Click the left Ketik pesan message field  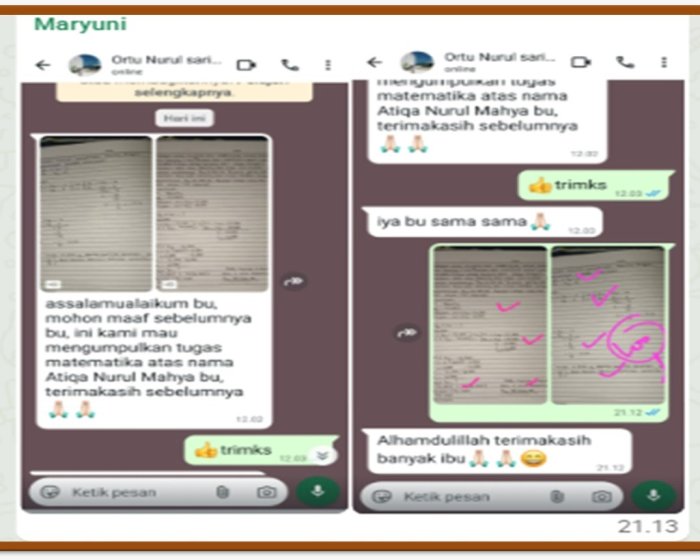(x=158, y=493)
